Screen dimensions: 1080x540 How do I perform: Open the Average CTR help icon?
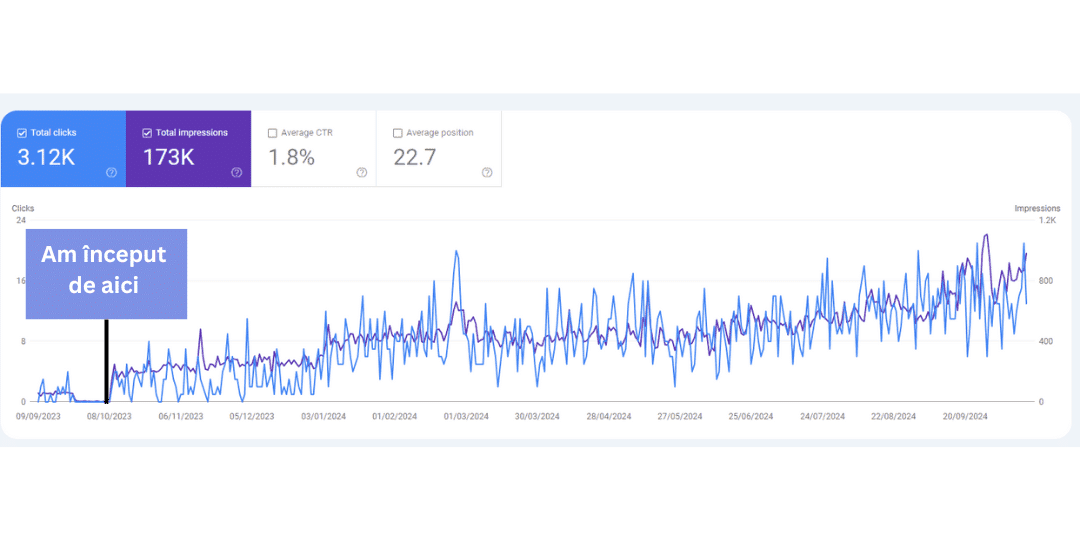point(361,172)
